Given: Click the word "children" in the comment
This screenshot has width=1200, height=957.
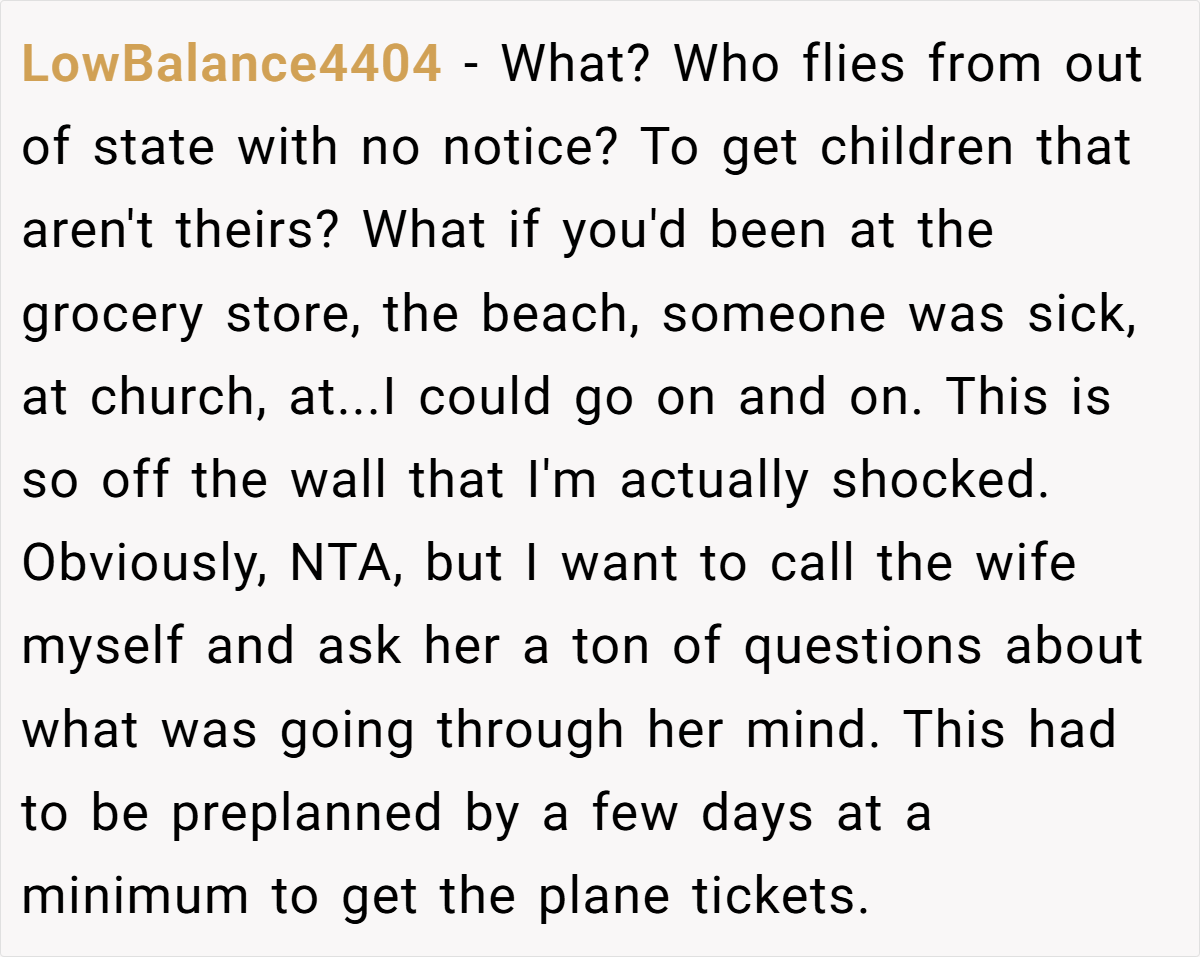Looking at the screenshot, I should [x=918, y=150].
